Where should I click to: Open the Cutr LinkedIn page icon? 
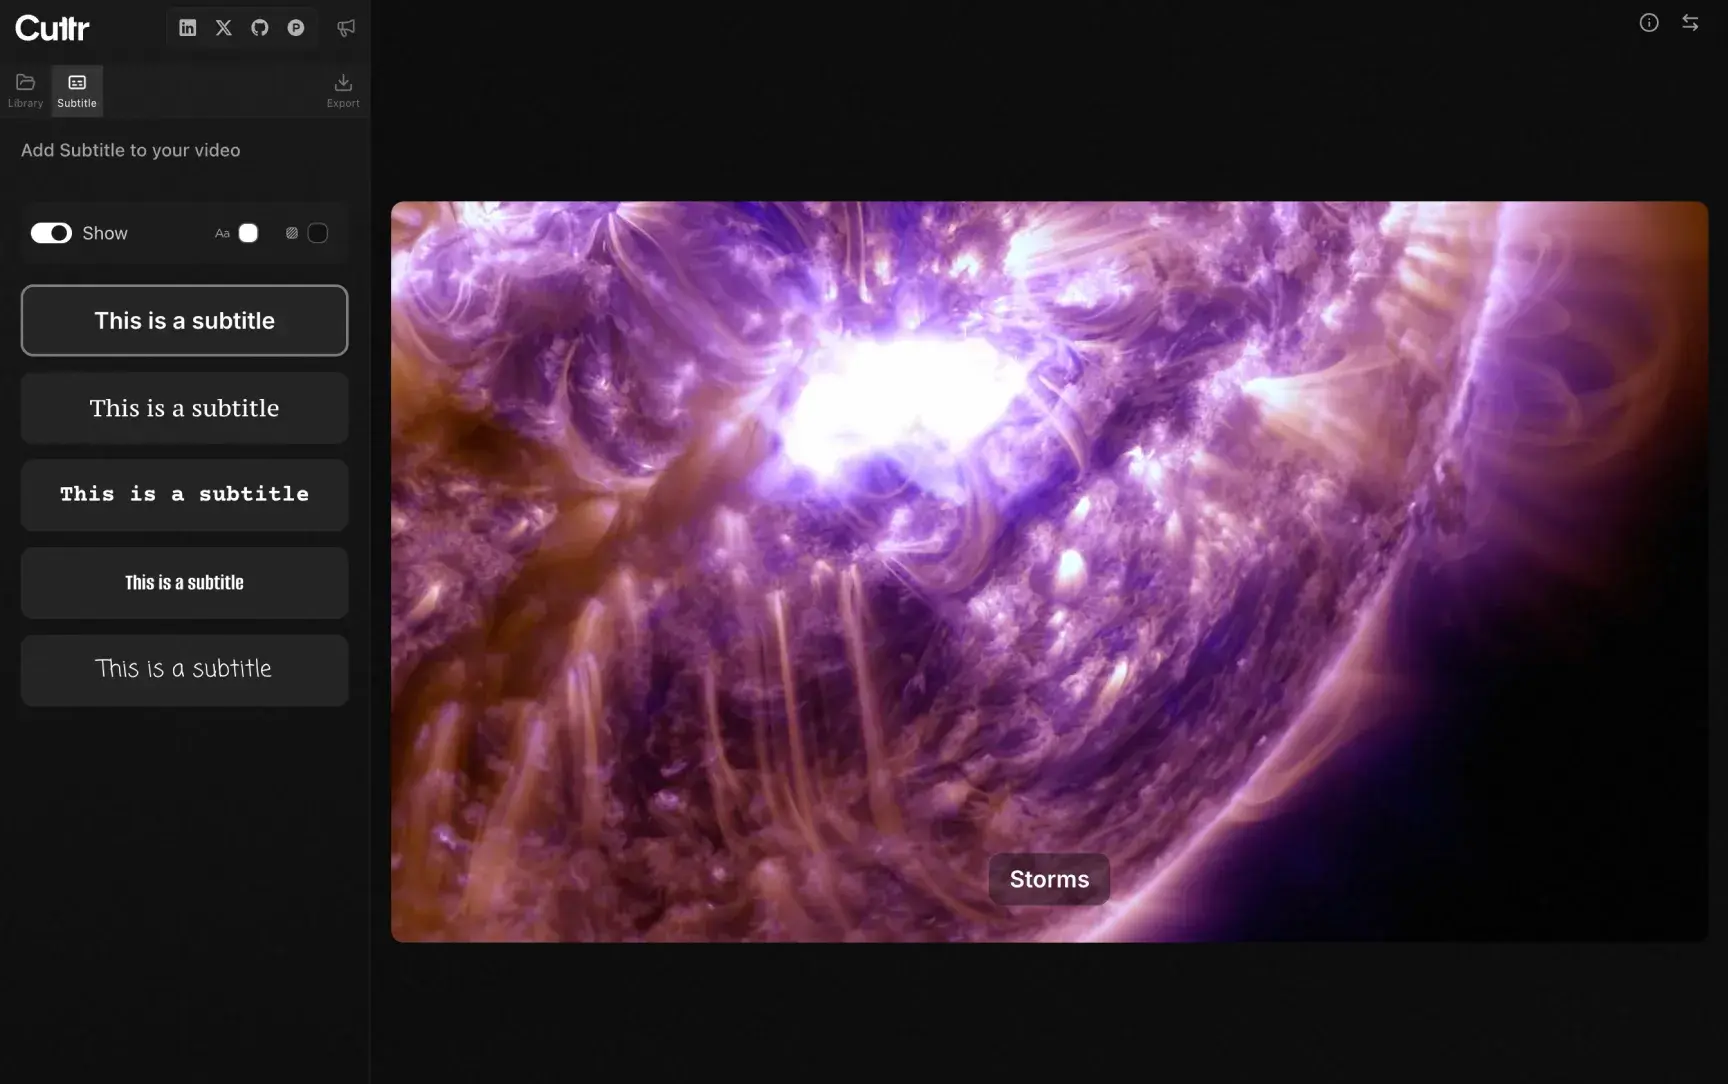coord(188,27)
